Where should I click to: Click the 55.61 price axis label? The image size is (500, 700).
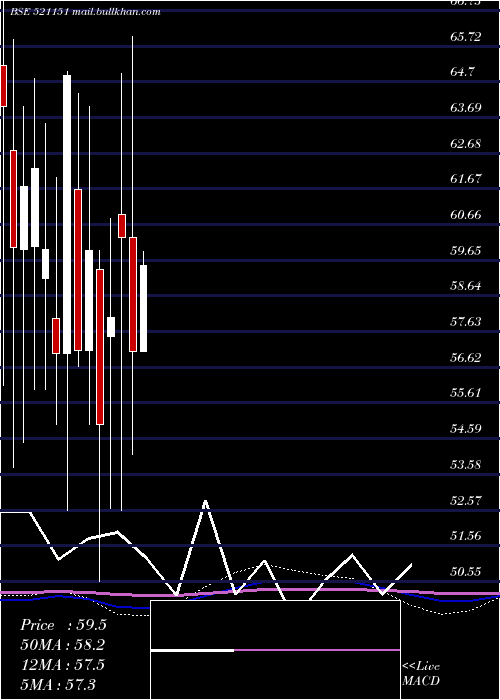(x=466, y=393)
